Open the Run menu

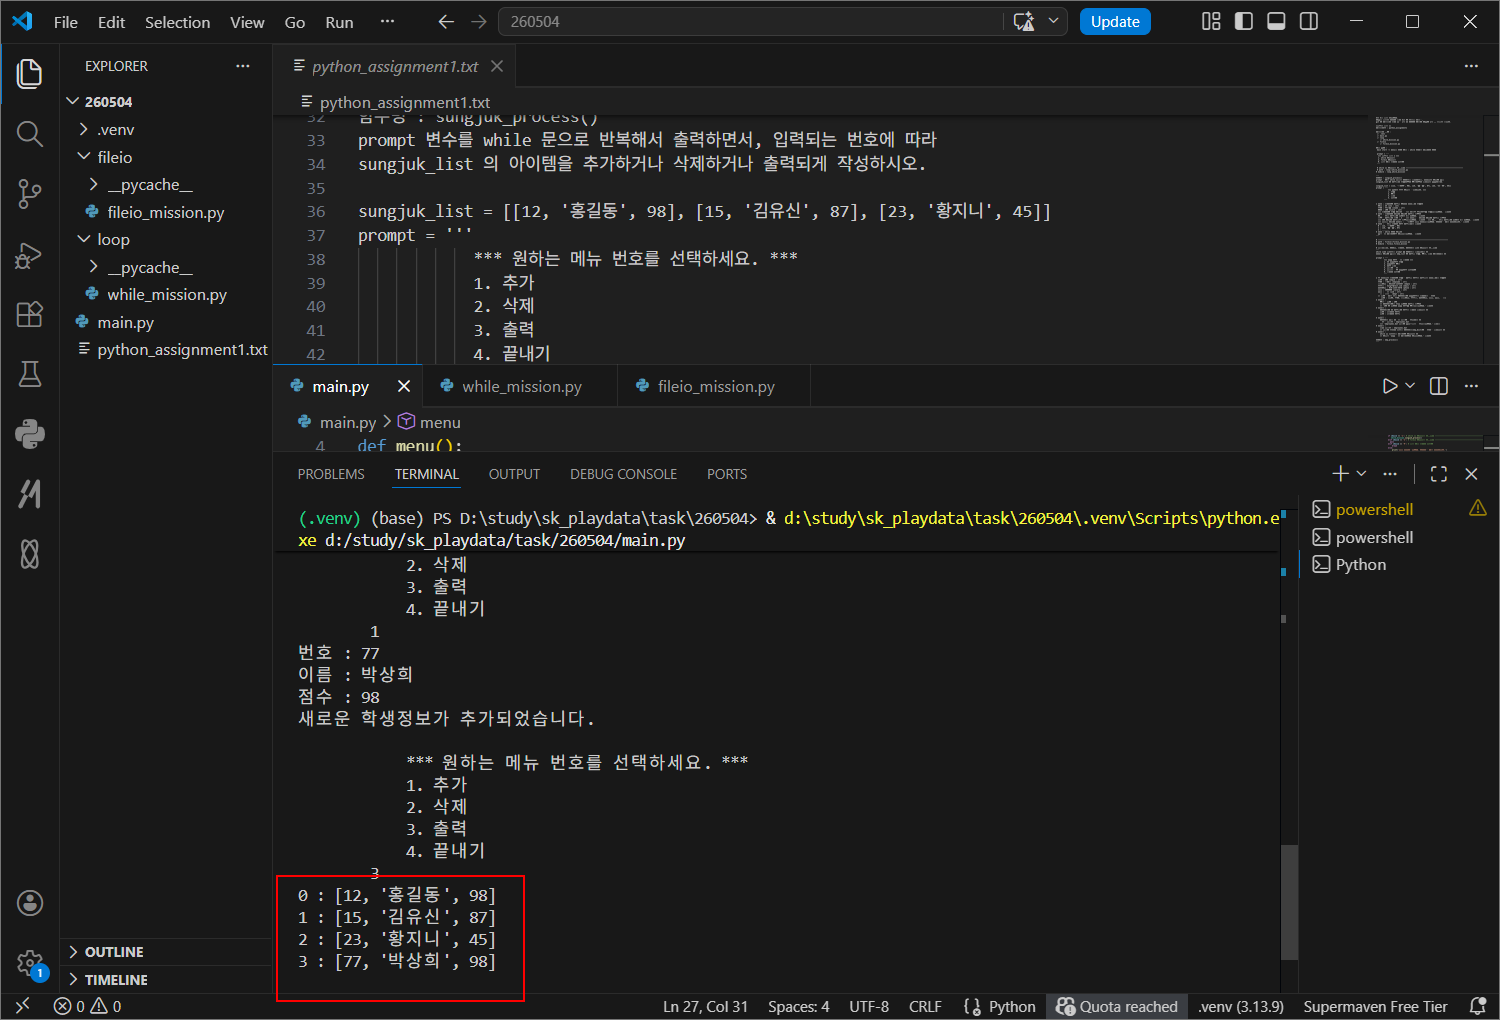pyautogui.click(x=339, y=22)
